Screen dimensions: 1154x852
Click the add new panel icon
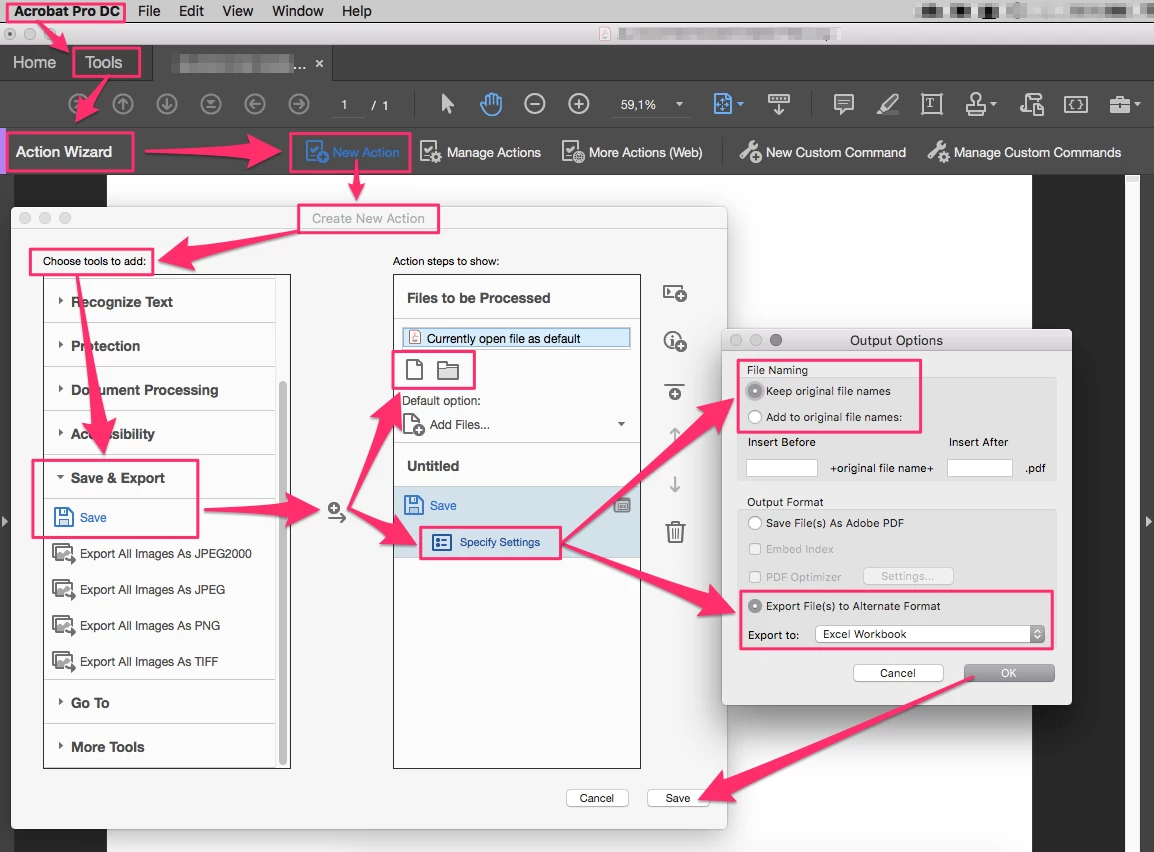click(675, 294)
